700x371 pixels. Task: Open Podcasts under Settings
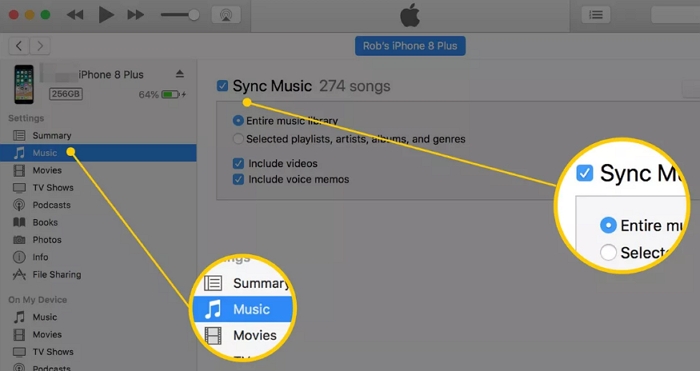tap(98, 205)
